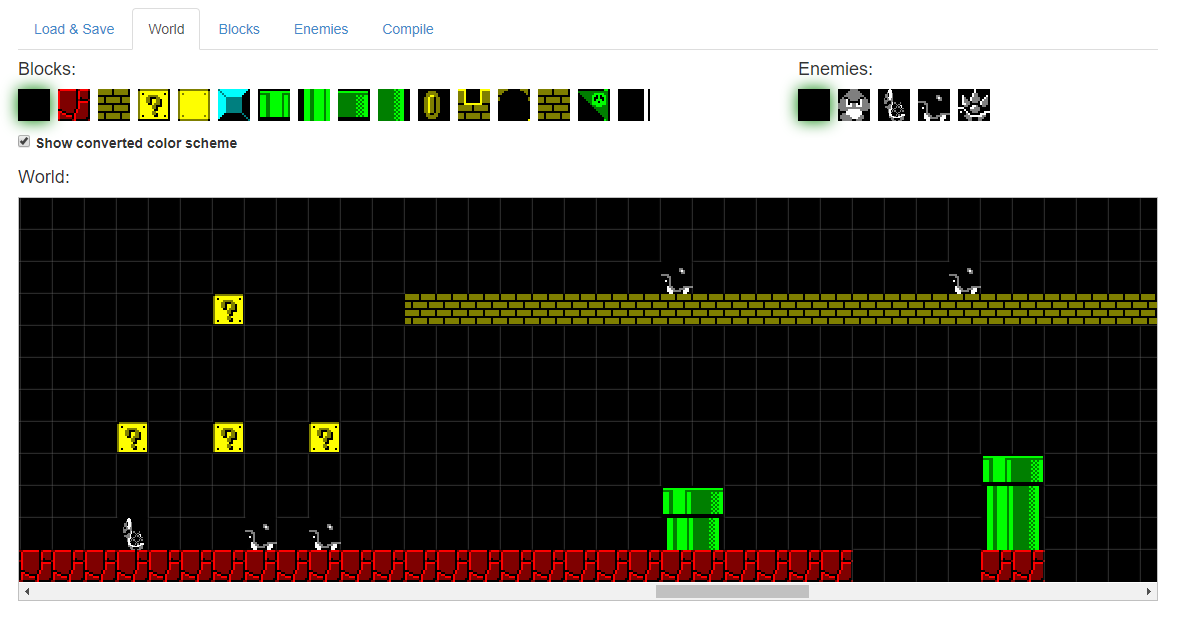The image size is (1177, 621).
Task: Pick the yellow question mark block
Action: point(154,105)
